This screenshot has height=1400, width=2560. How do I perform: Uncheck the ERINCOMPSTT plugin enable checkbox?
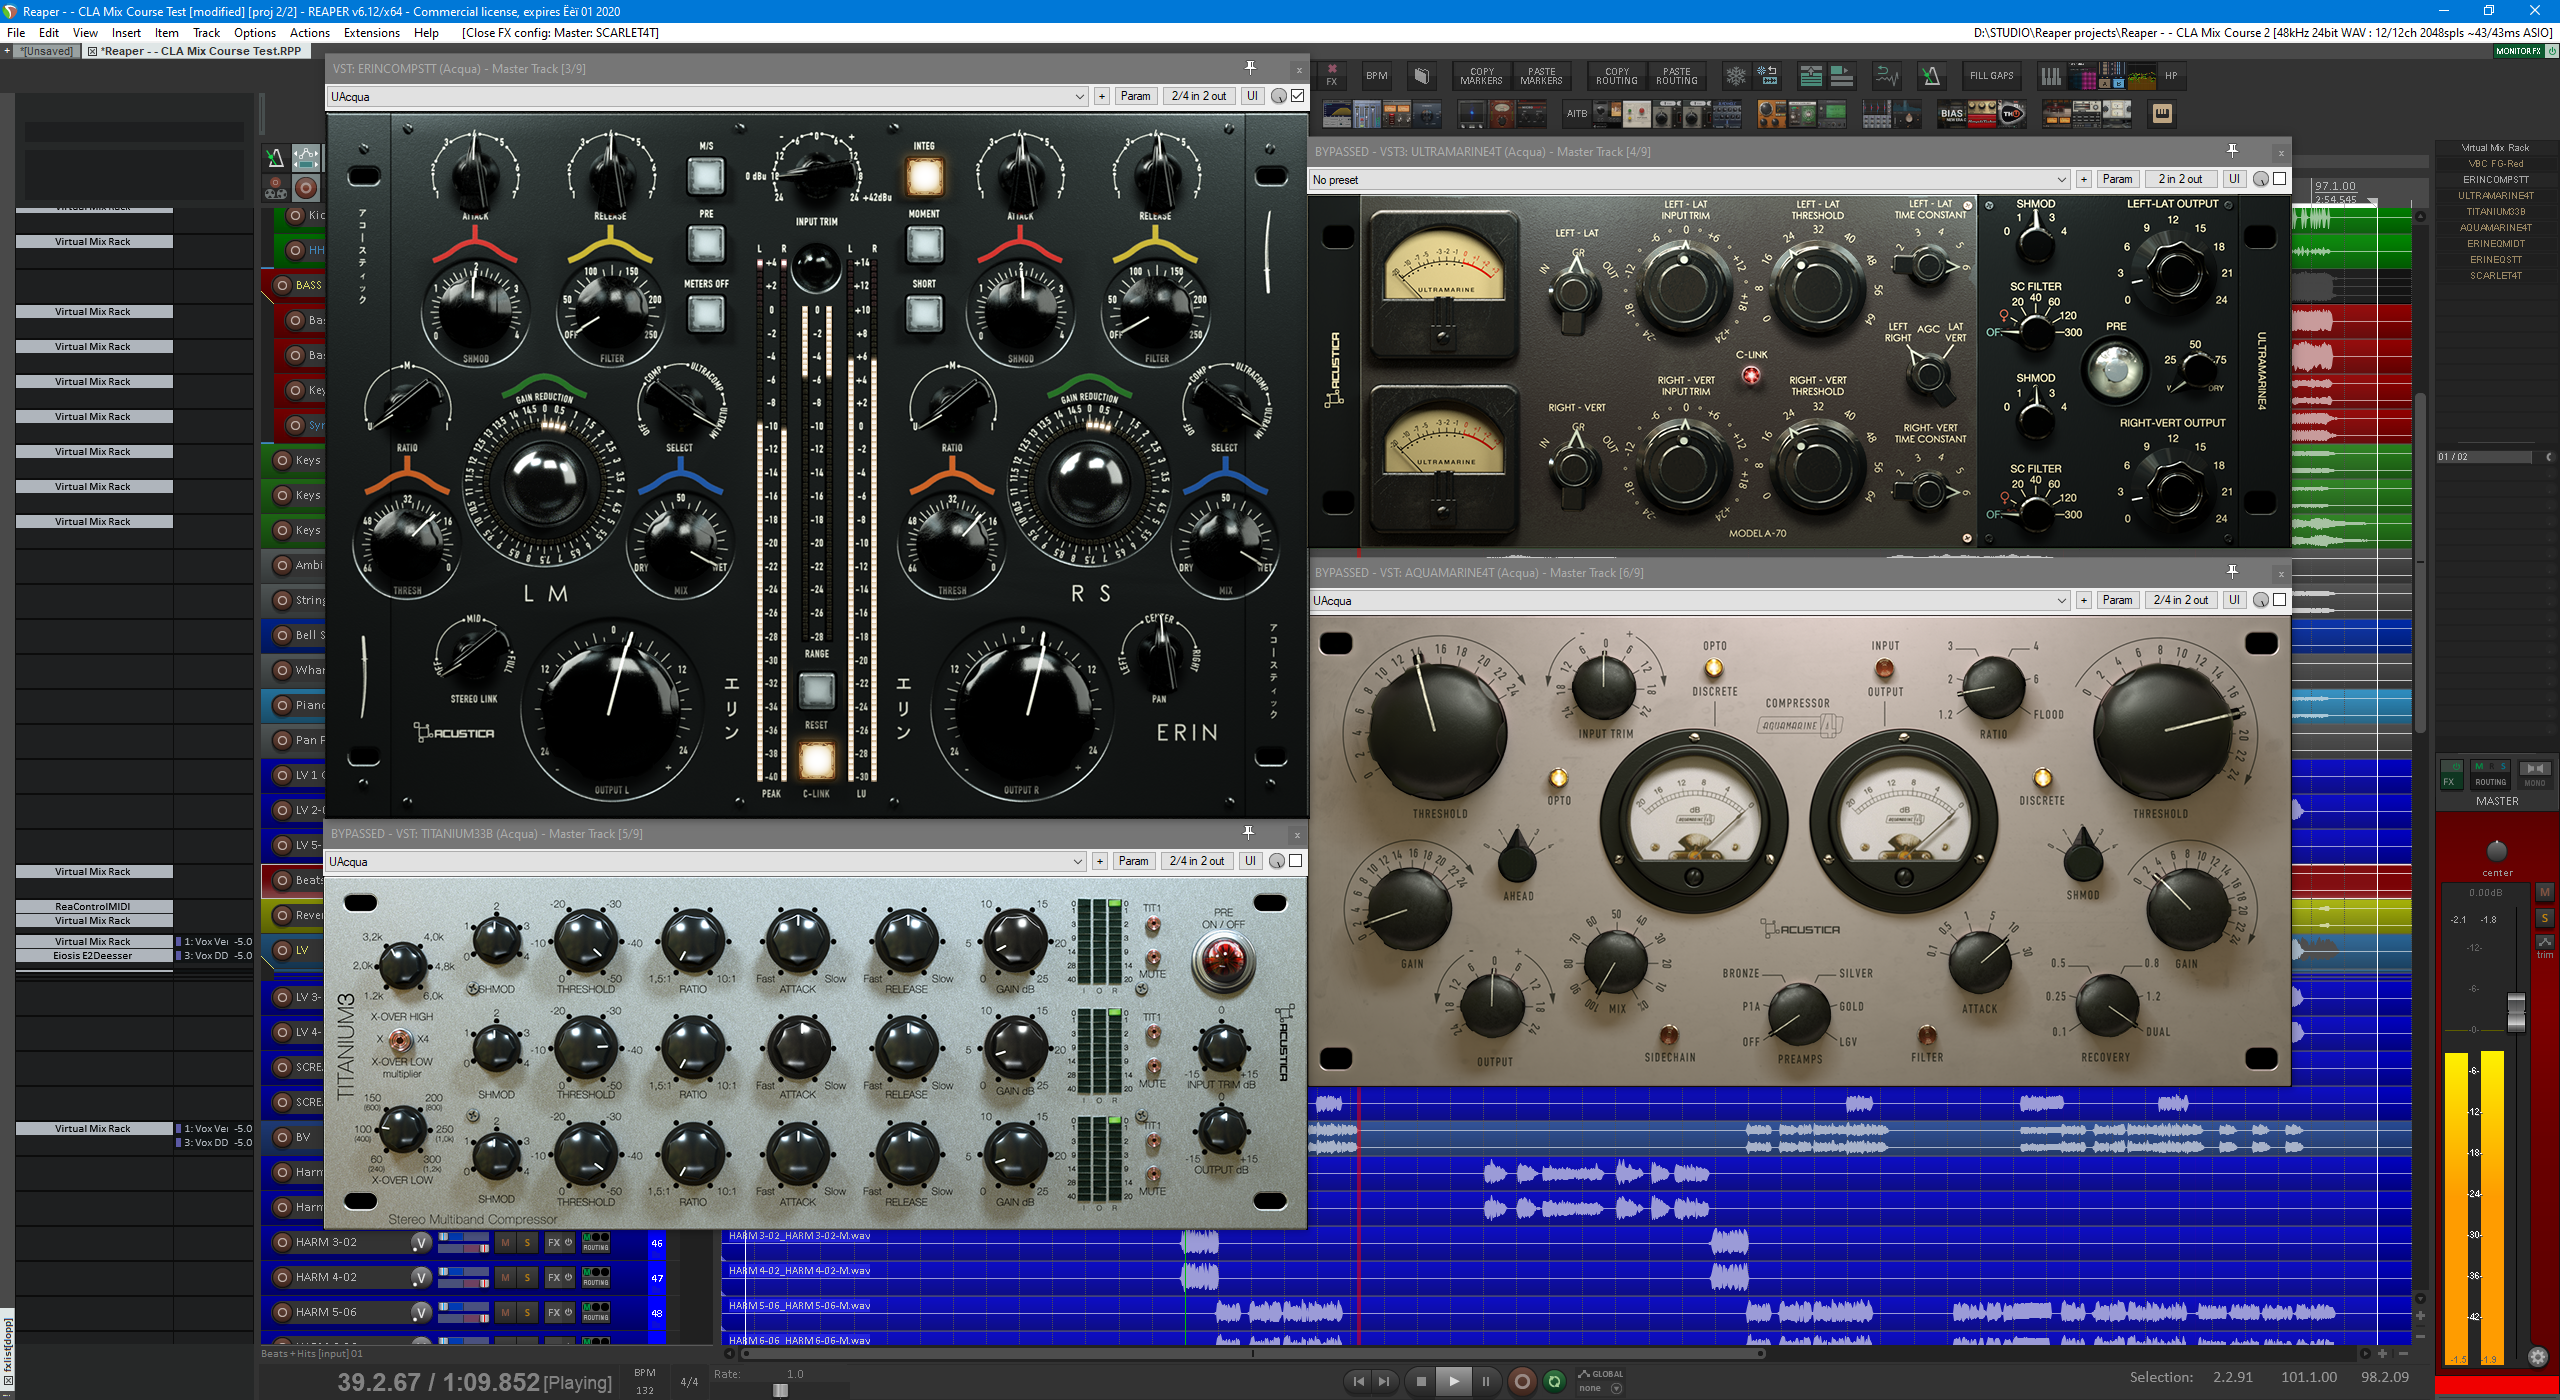click(1297, 96)
